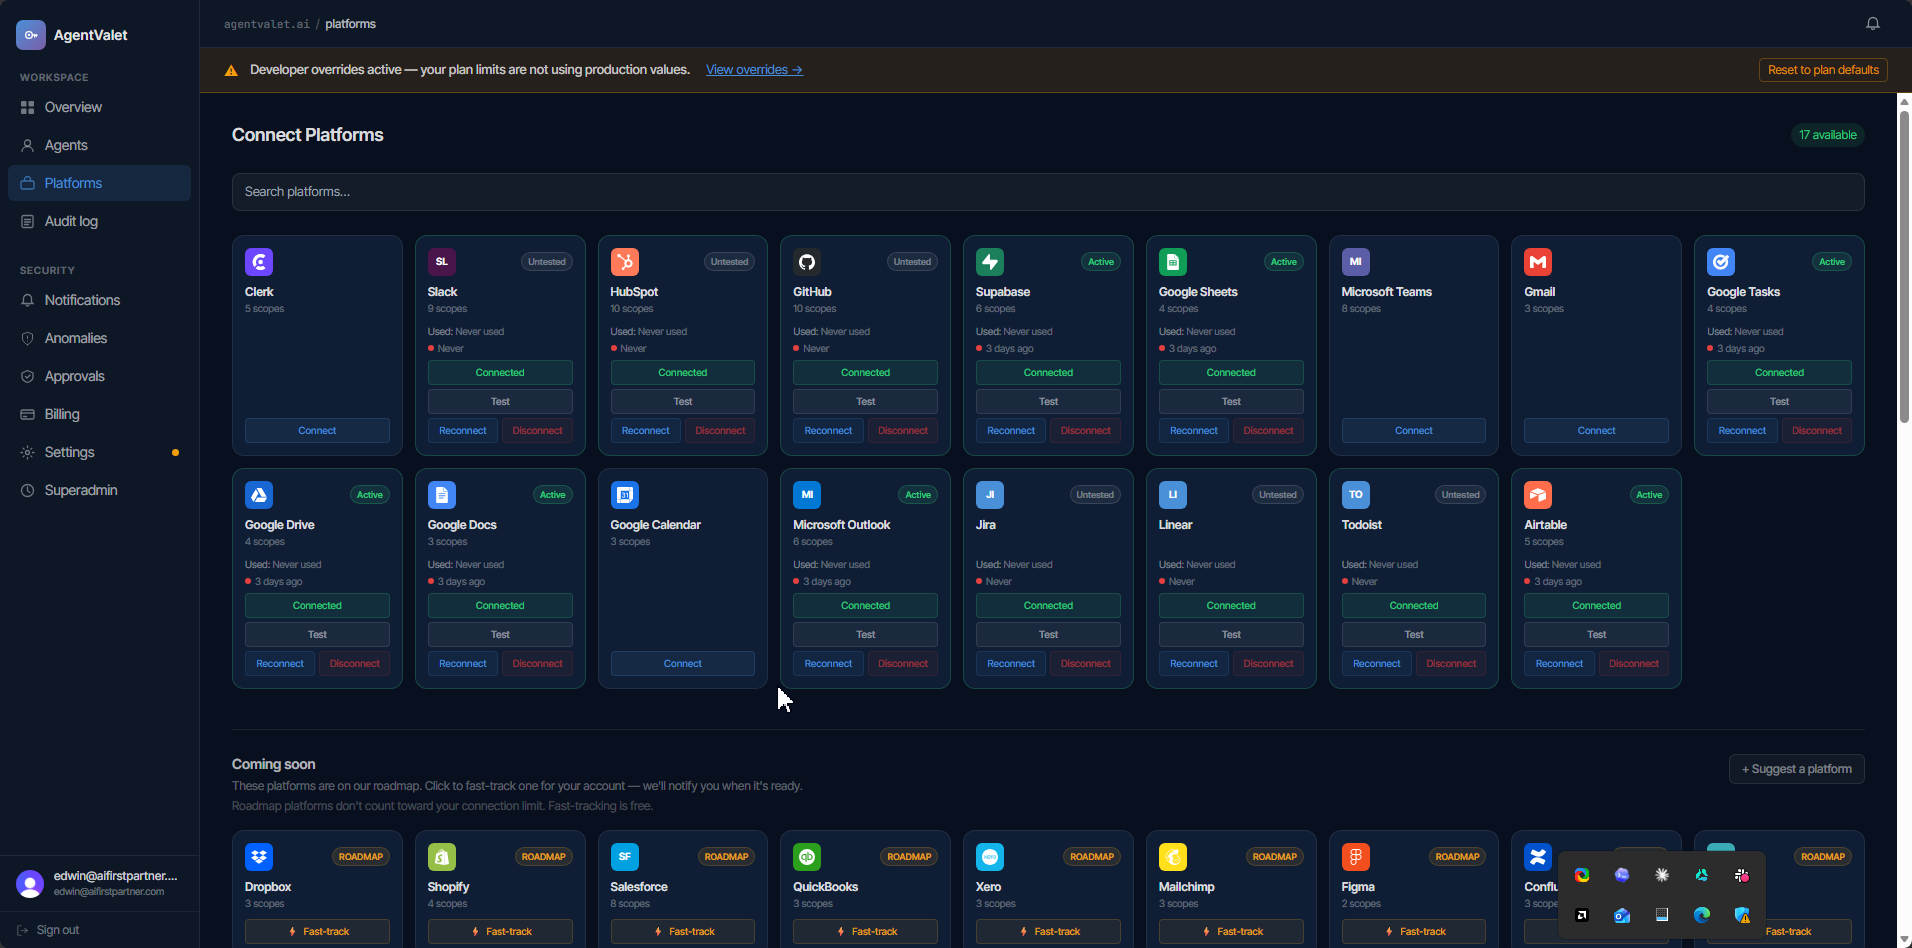Click the agentvalet.ai breadcrumb
This screenshot has width=1912, height=948.
(x=267, y=24)
